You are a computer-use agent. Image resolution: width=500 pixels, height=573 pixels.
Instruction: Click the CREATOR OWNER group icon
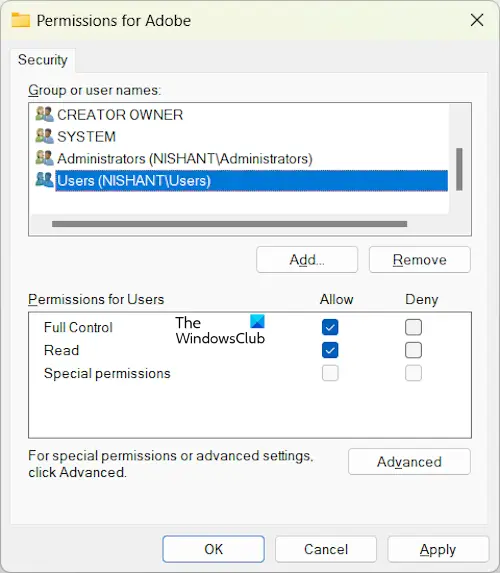click(45, 114)
